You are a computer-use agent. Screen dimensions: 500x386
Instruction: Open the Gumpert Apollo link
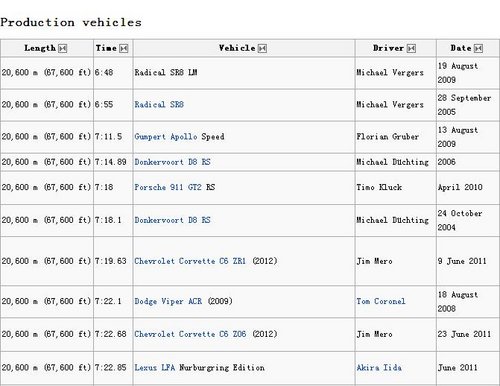point(166,137)
